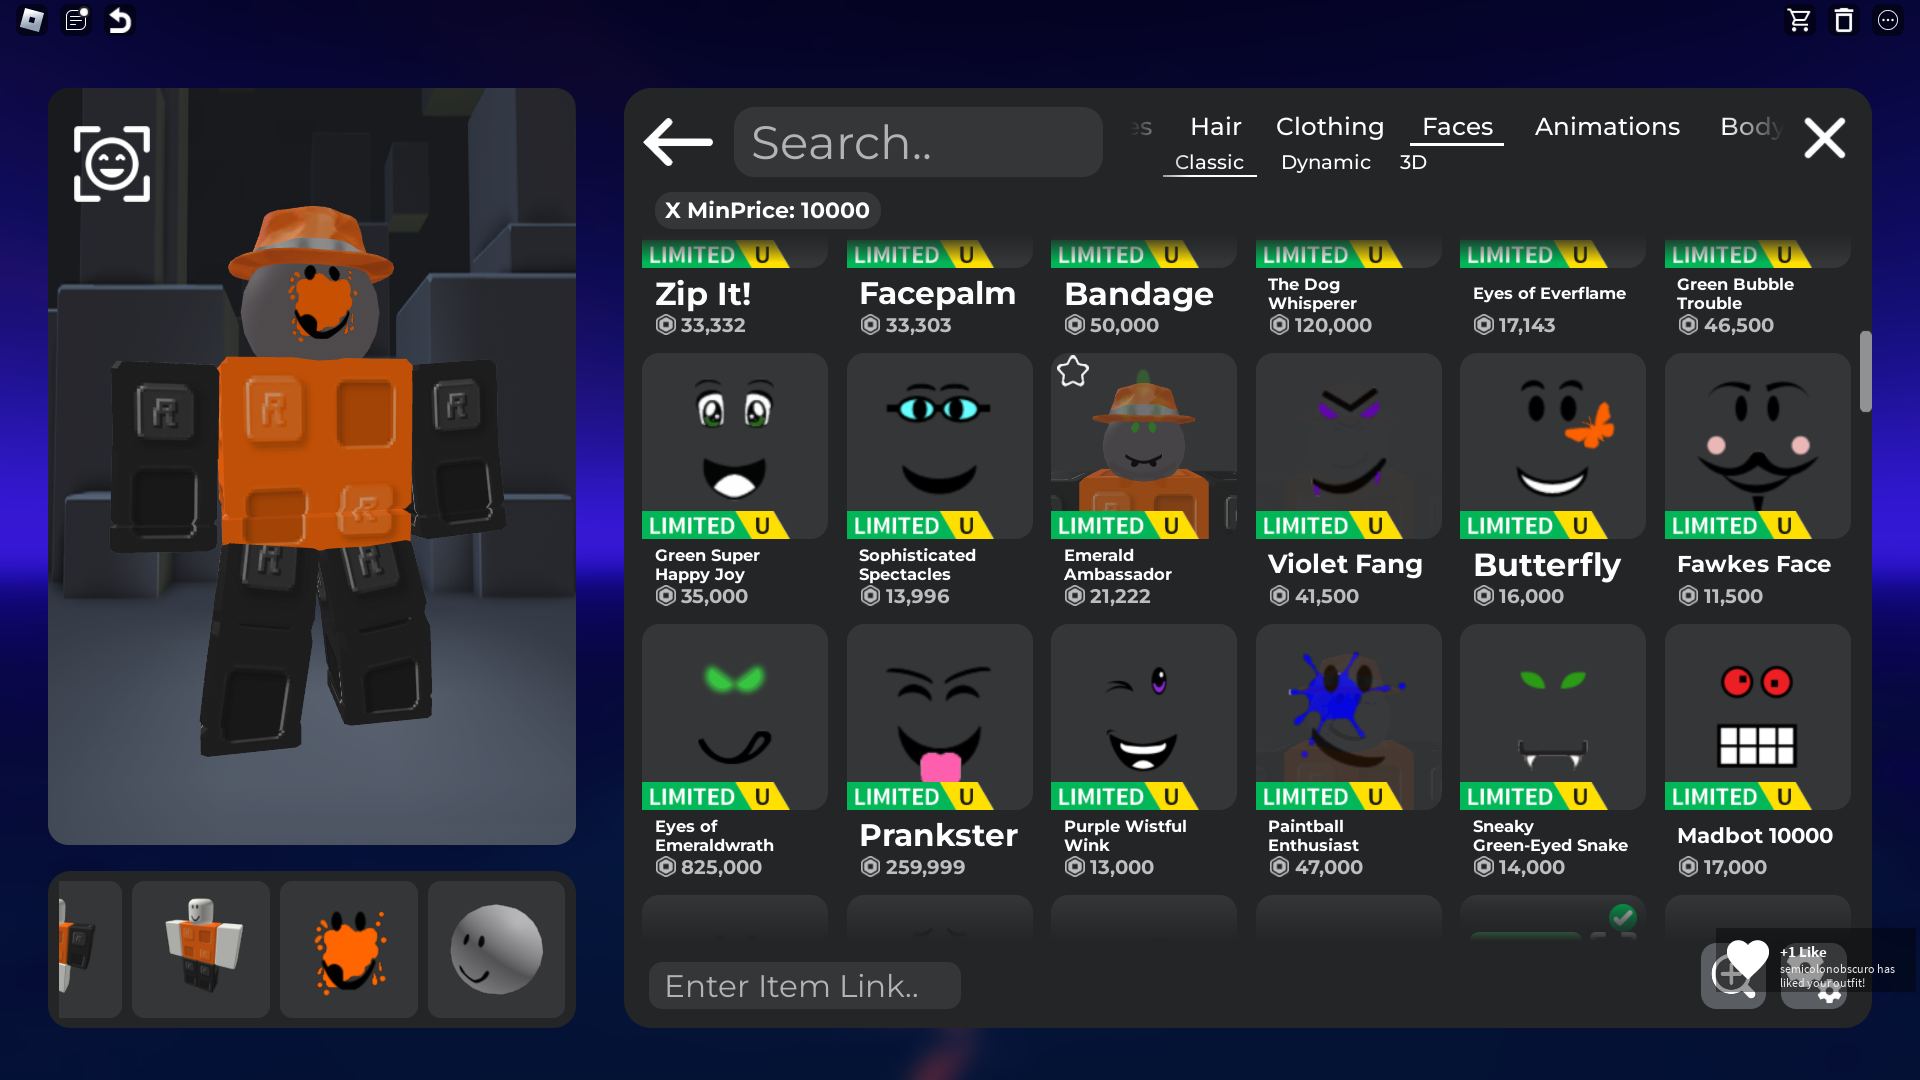Click the trash can icon
This screenshot has width=1920, height=1080.
pyautogui.click(x=1843, y=20)
